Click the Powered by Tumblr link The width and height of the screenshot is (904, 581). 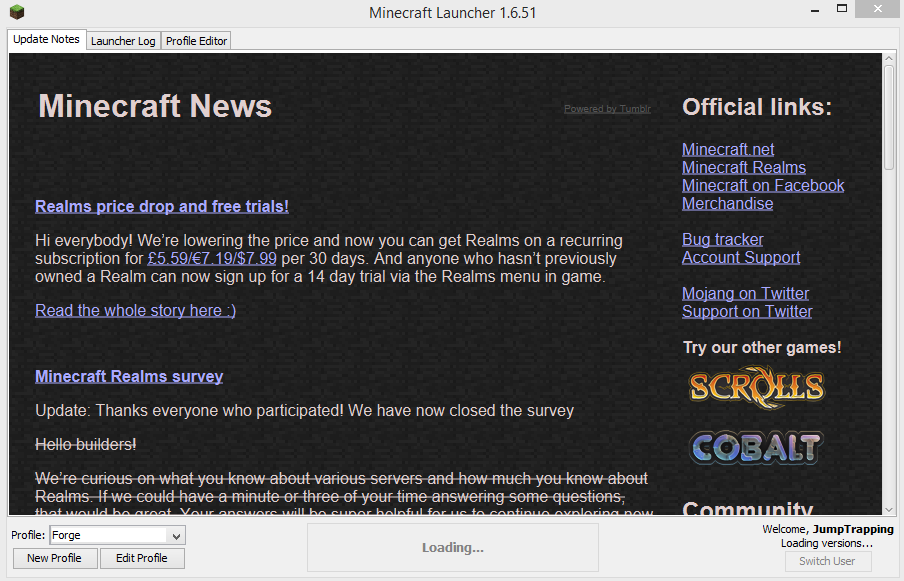point(607,109)
